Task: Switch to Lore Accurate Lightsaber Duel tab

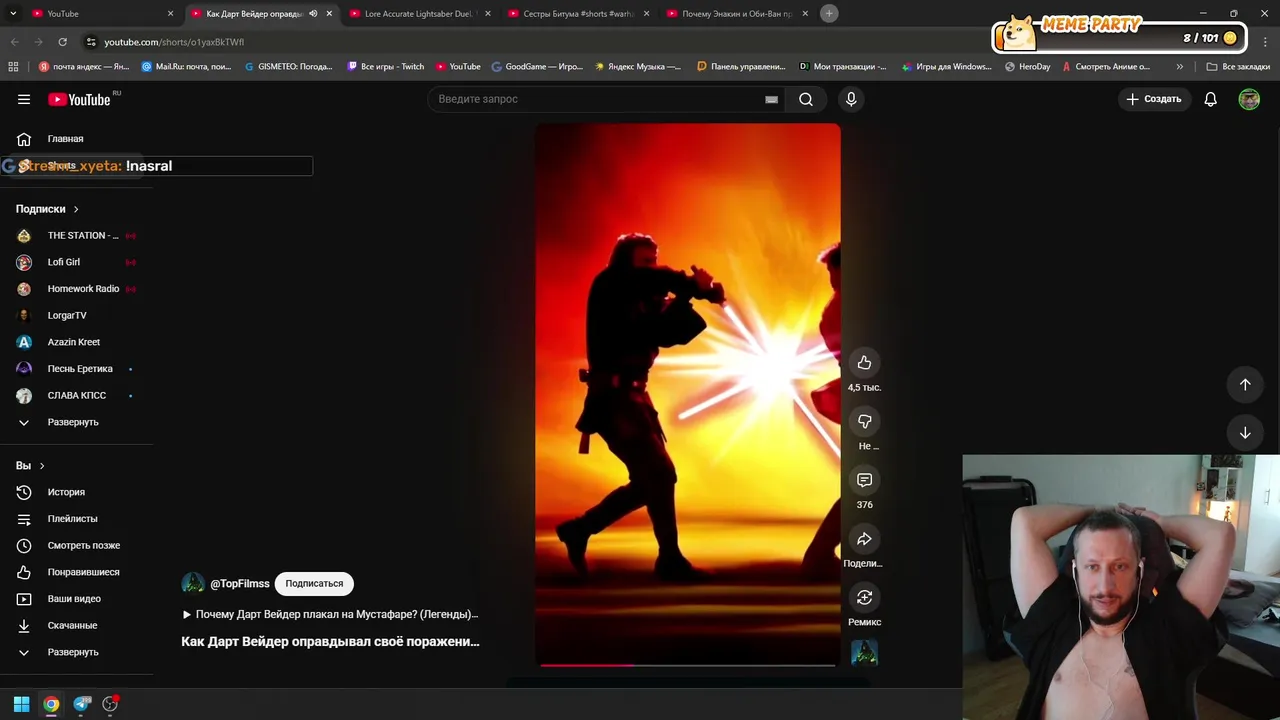Action: [x=421, y=14]
